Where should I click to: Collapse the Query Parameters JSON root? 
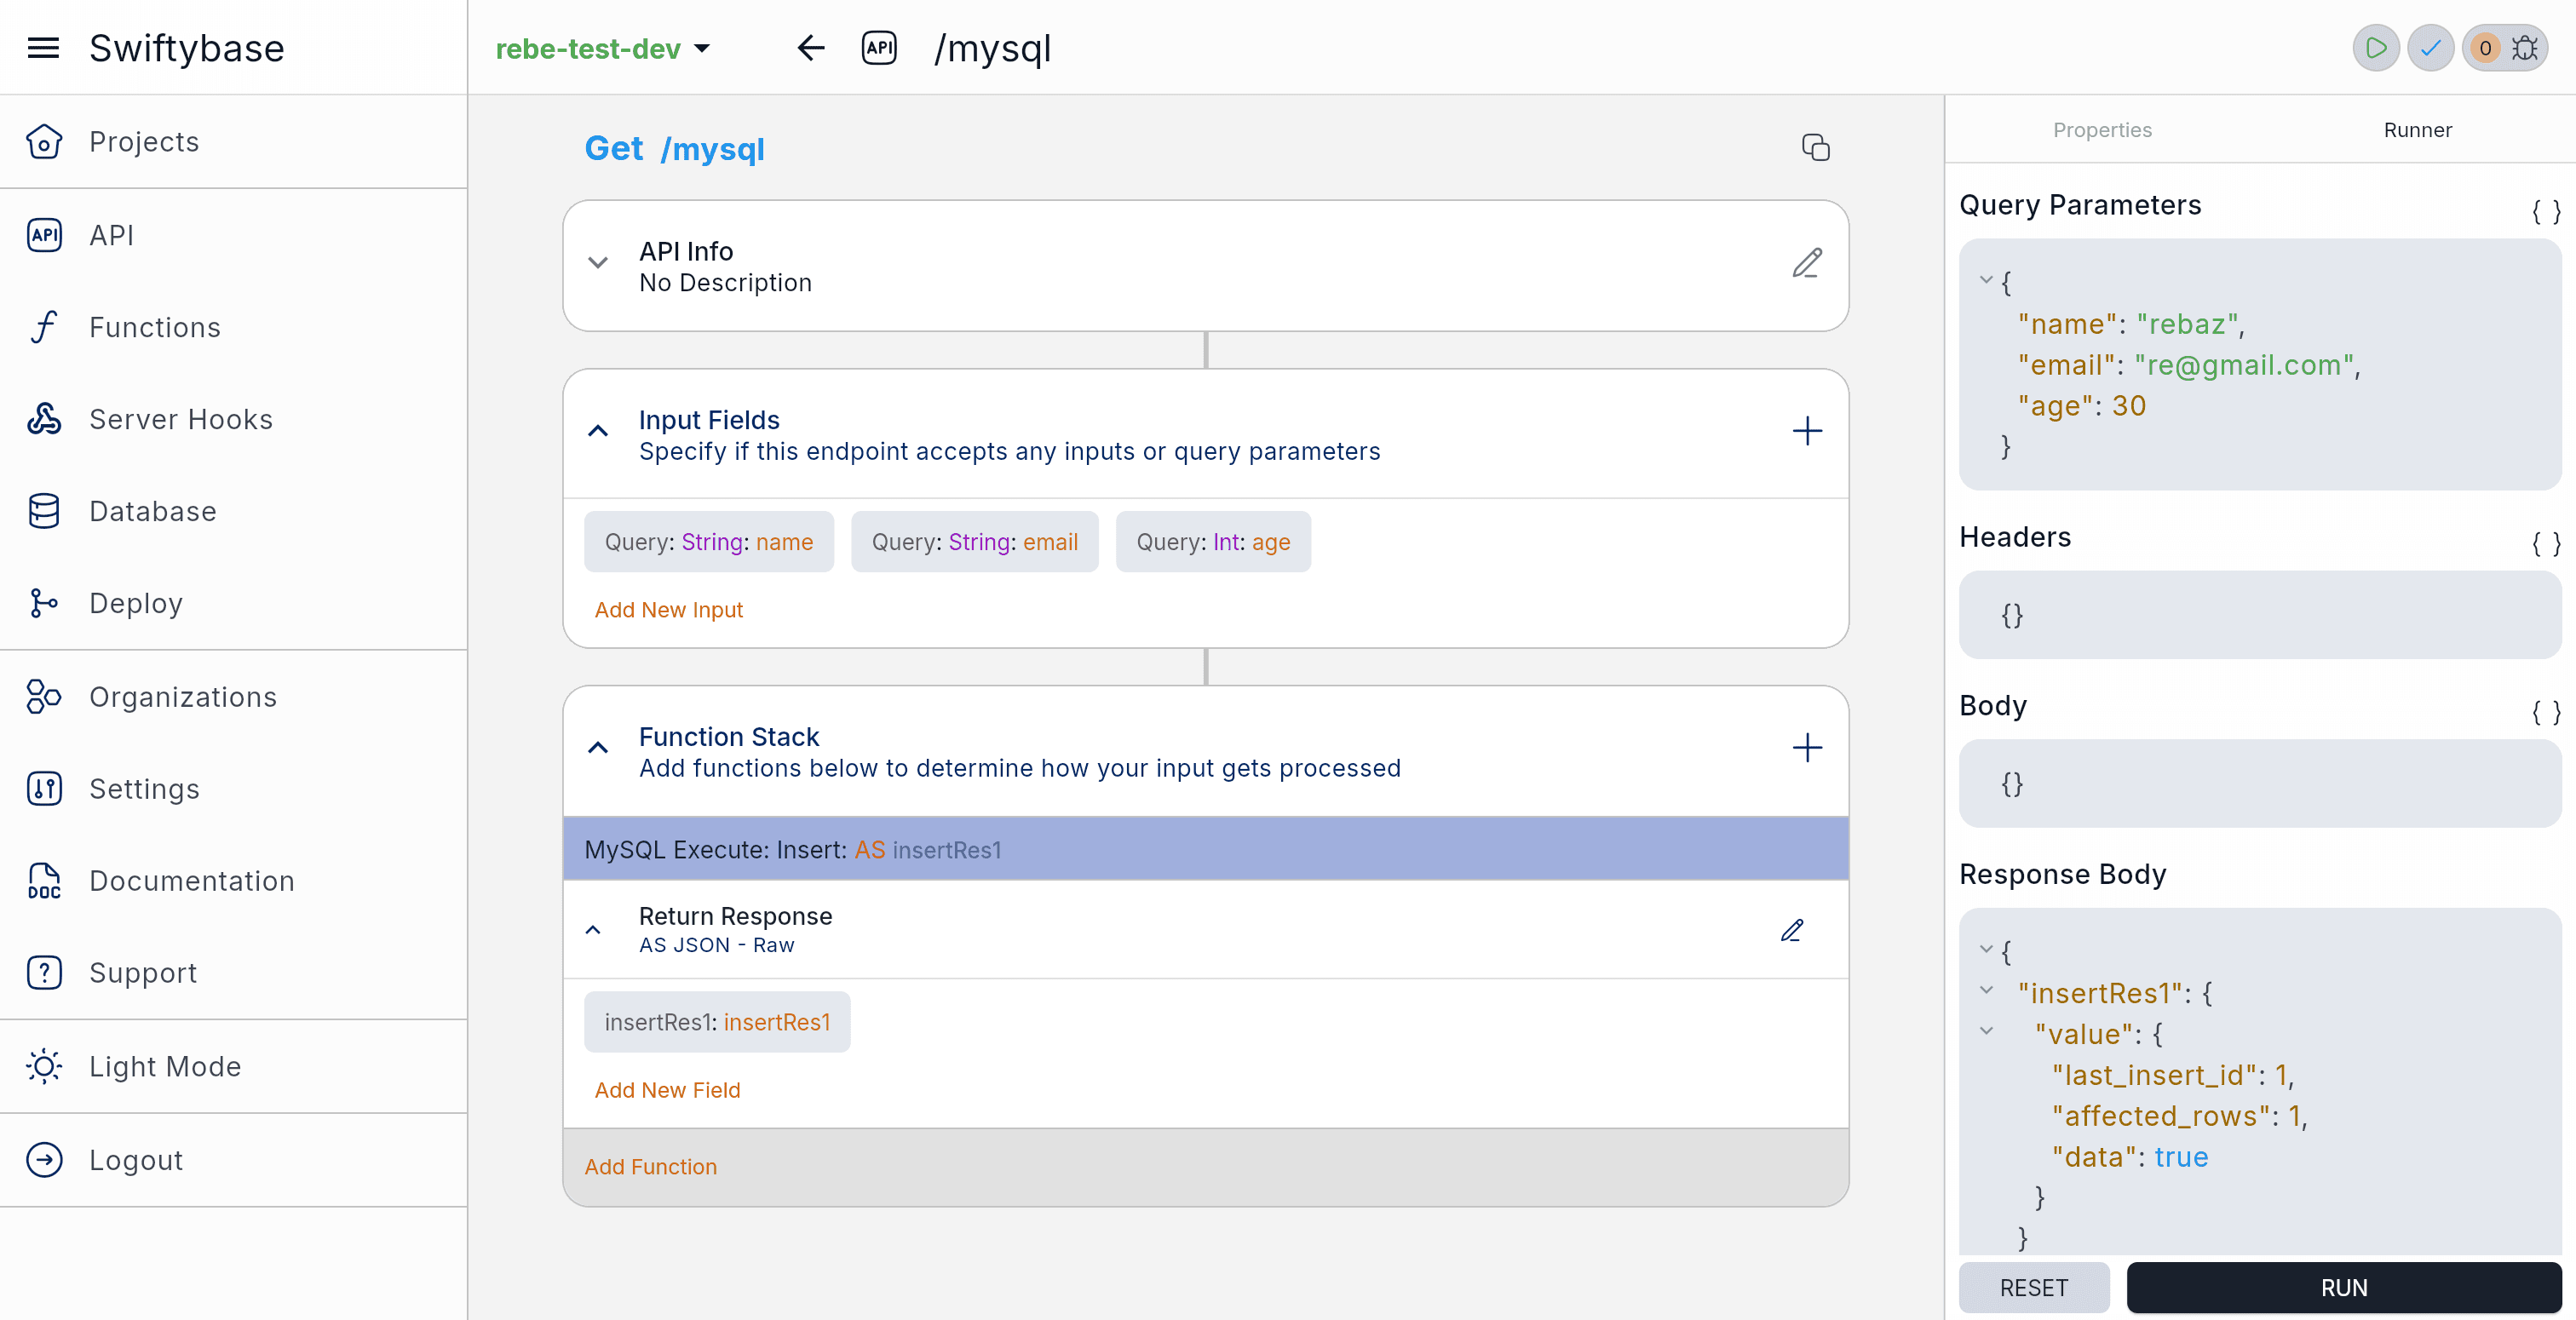pos(1986,280)
